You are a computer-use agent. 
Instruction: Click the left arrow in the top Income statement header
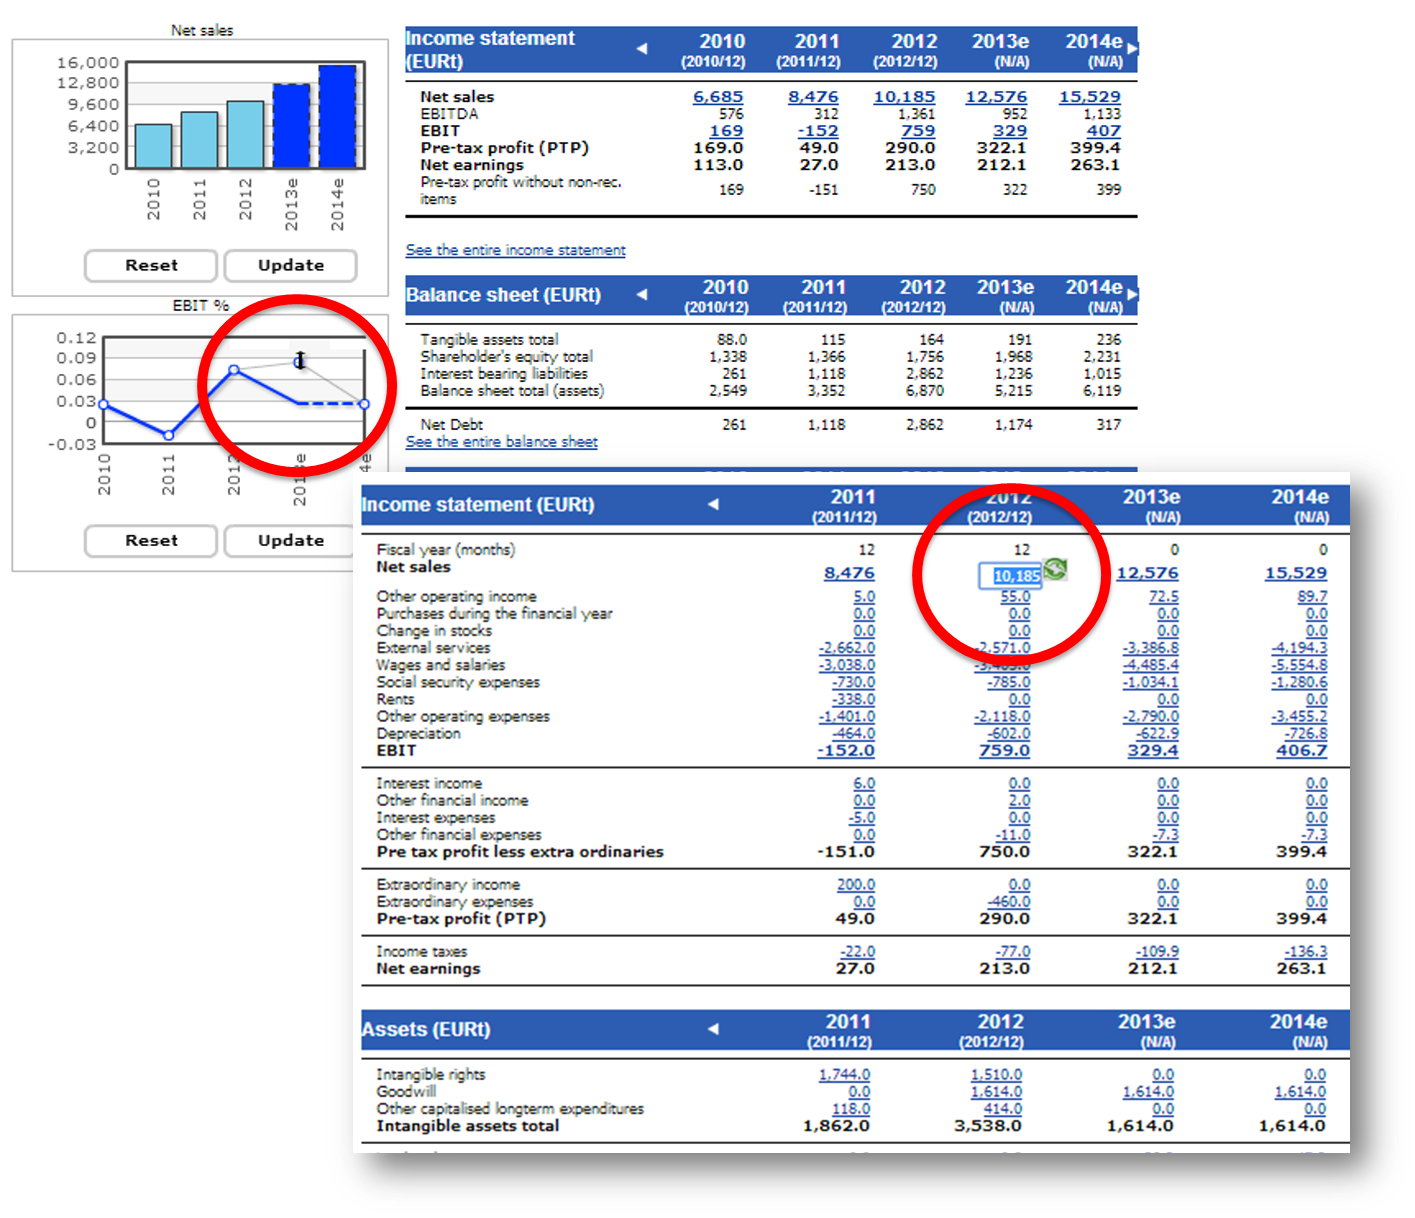[x=642, y=48]
